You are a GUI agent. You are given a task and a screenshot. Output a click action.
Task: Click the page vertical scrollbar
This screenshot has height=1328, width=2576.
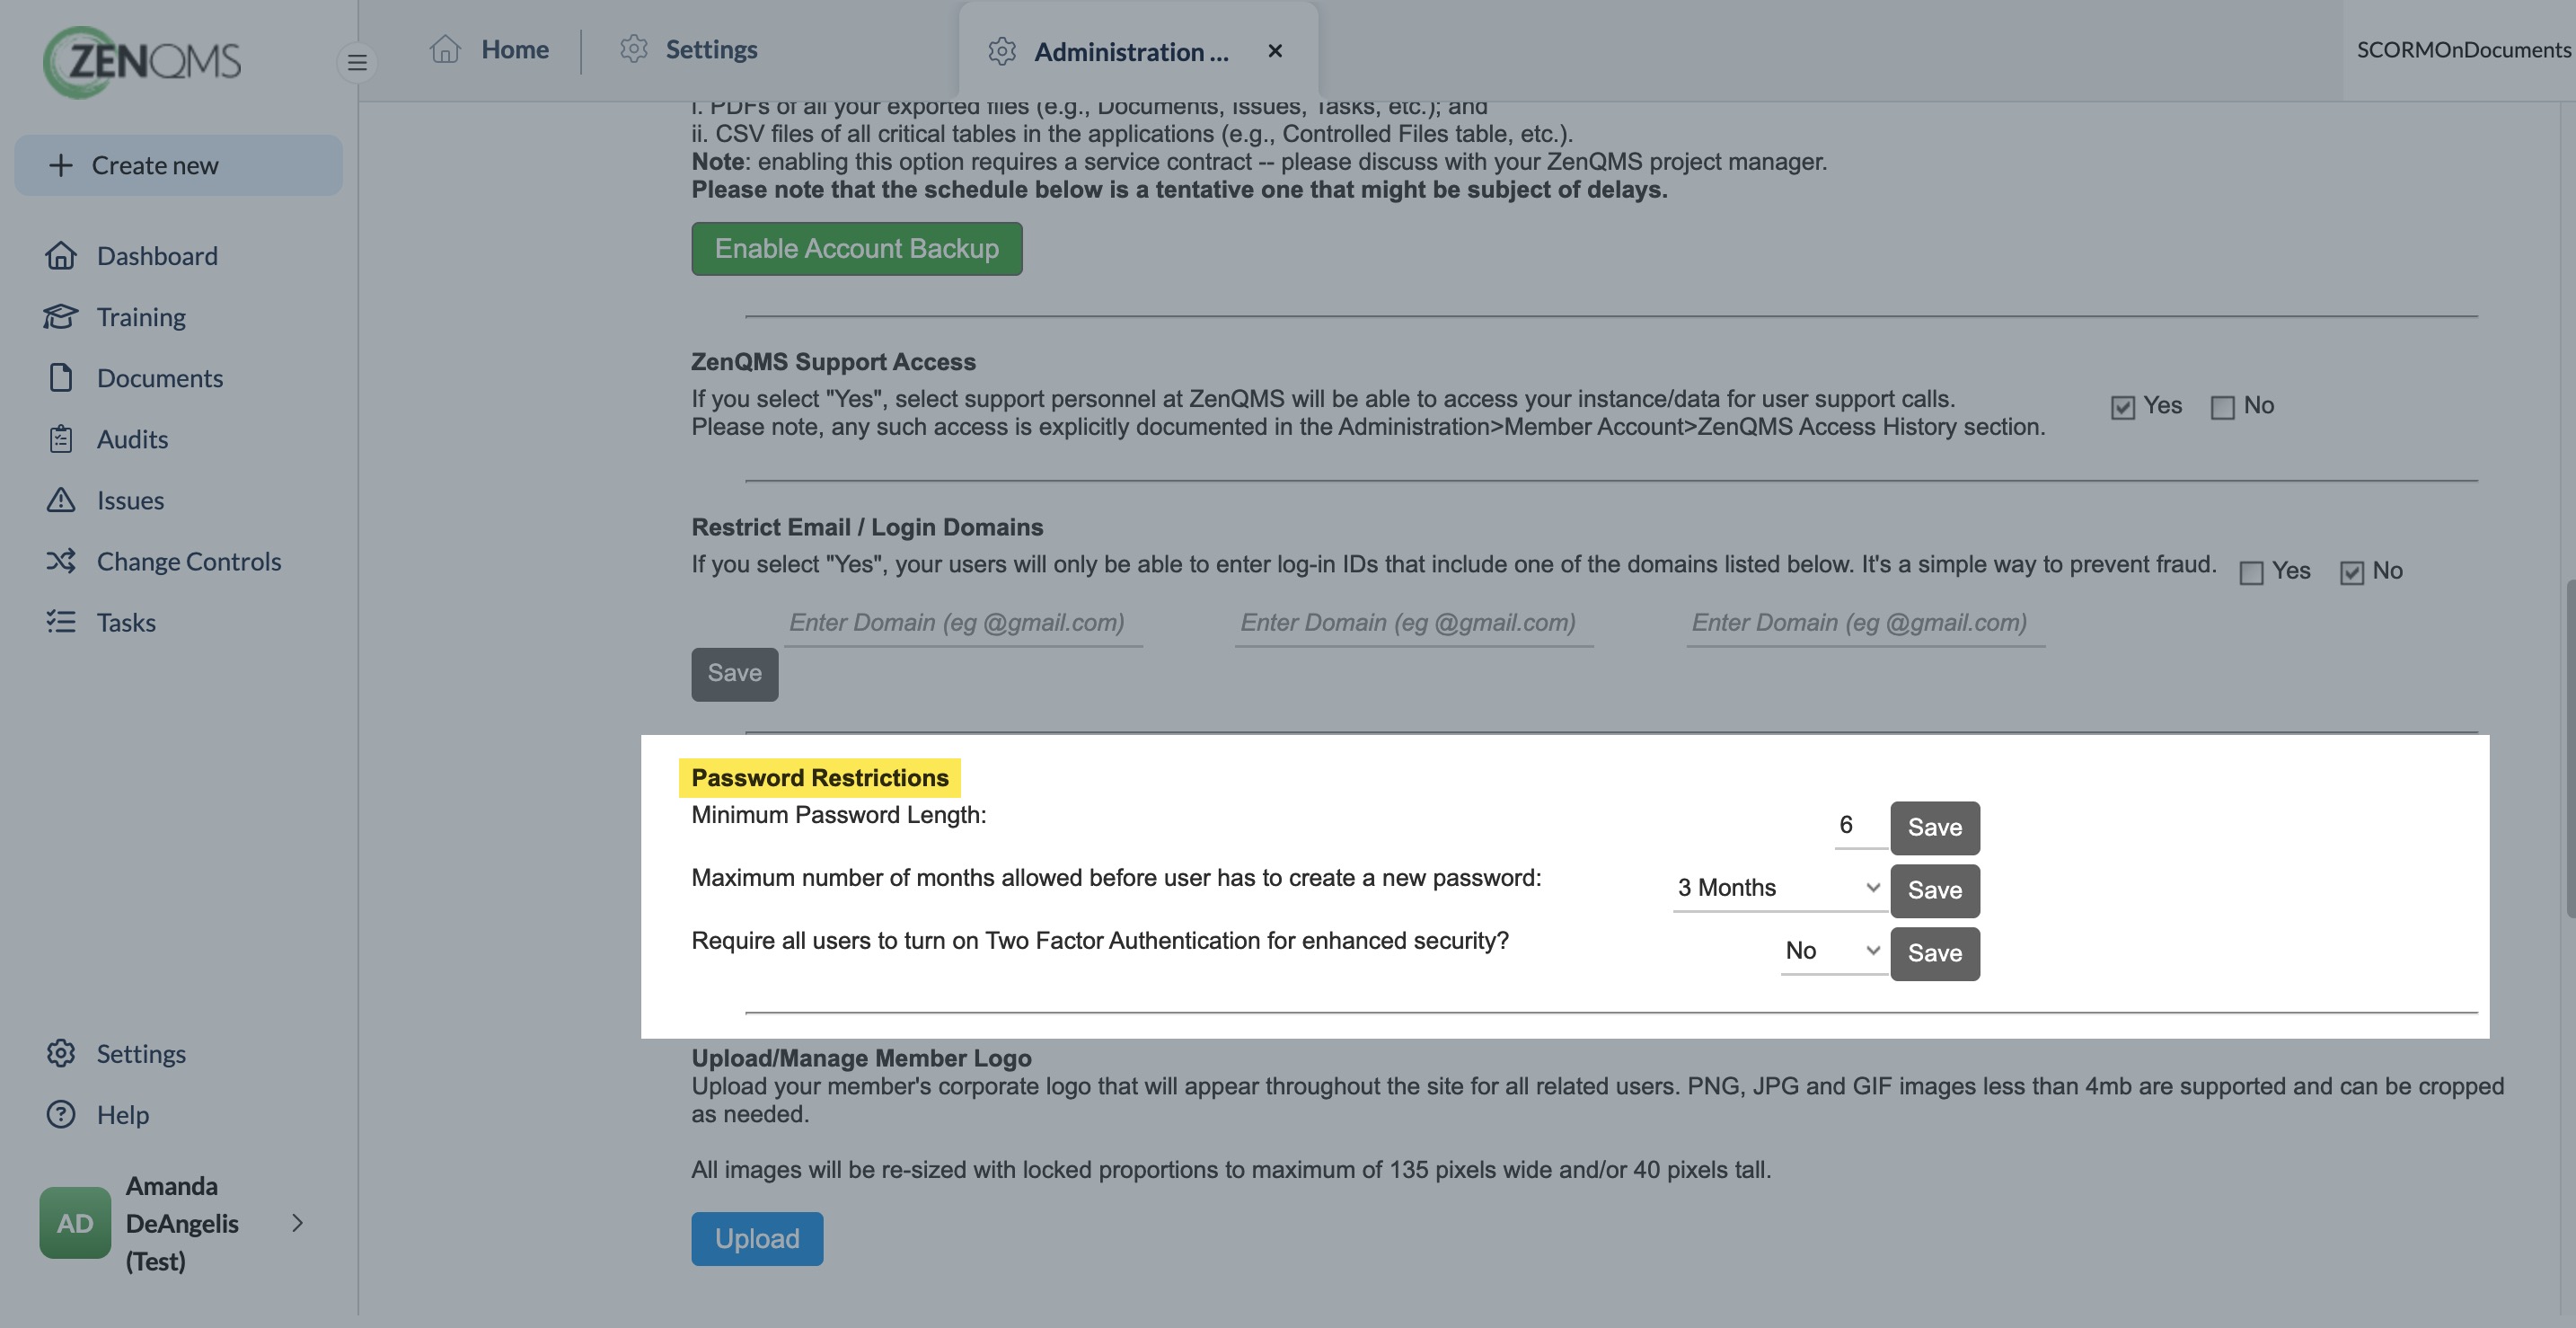[x=2569, y=750]
